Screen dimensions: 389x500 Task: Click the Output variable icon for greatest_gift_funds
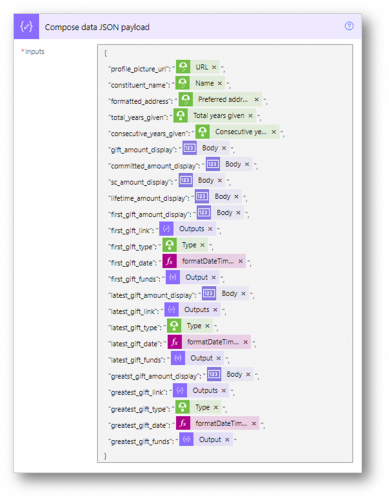click(186, 439)
